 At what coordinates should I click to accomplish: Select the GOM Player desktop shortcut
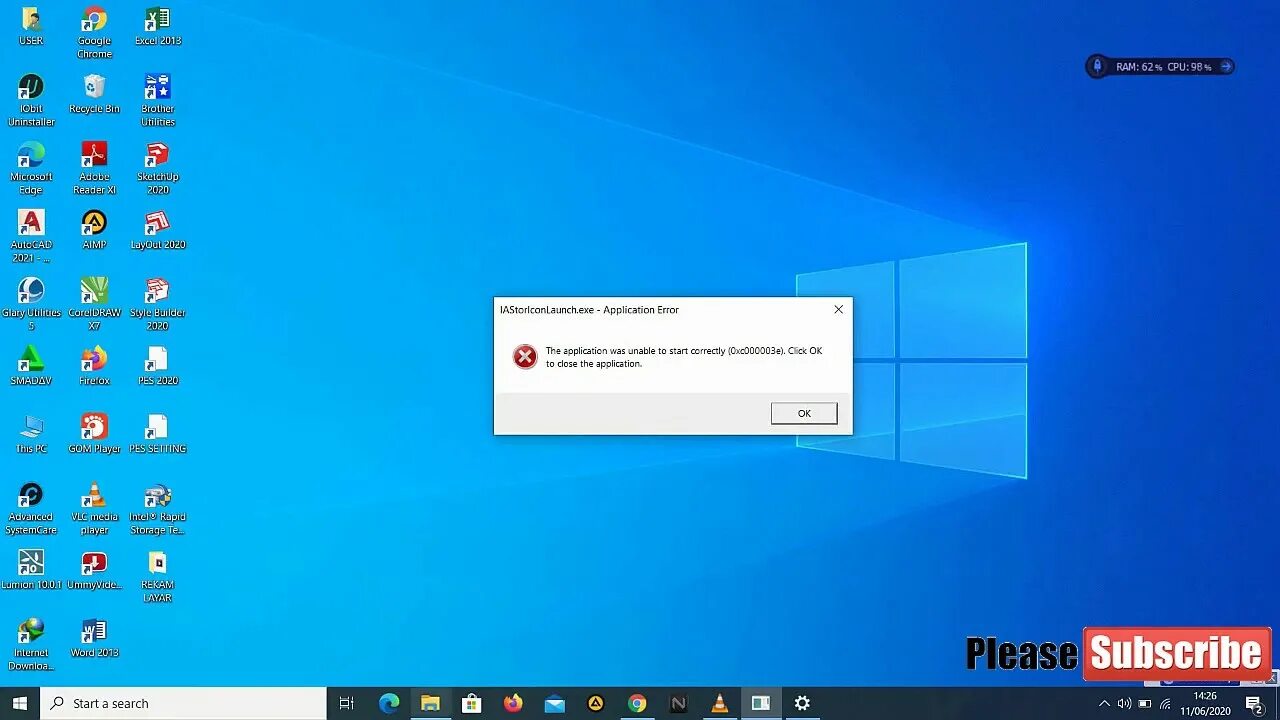pyautogui.click(x=94, y=435)
